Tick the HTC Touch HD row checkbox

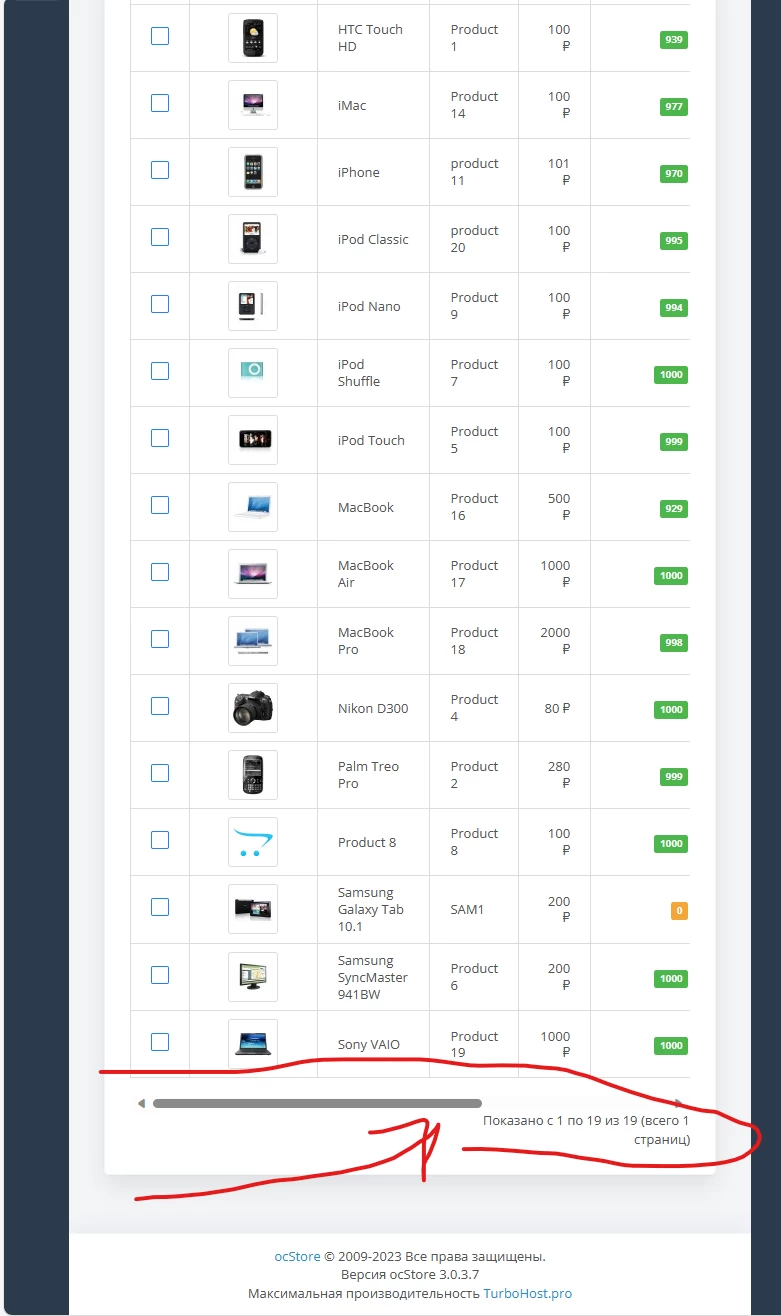click(160, 36)
